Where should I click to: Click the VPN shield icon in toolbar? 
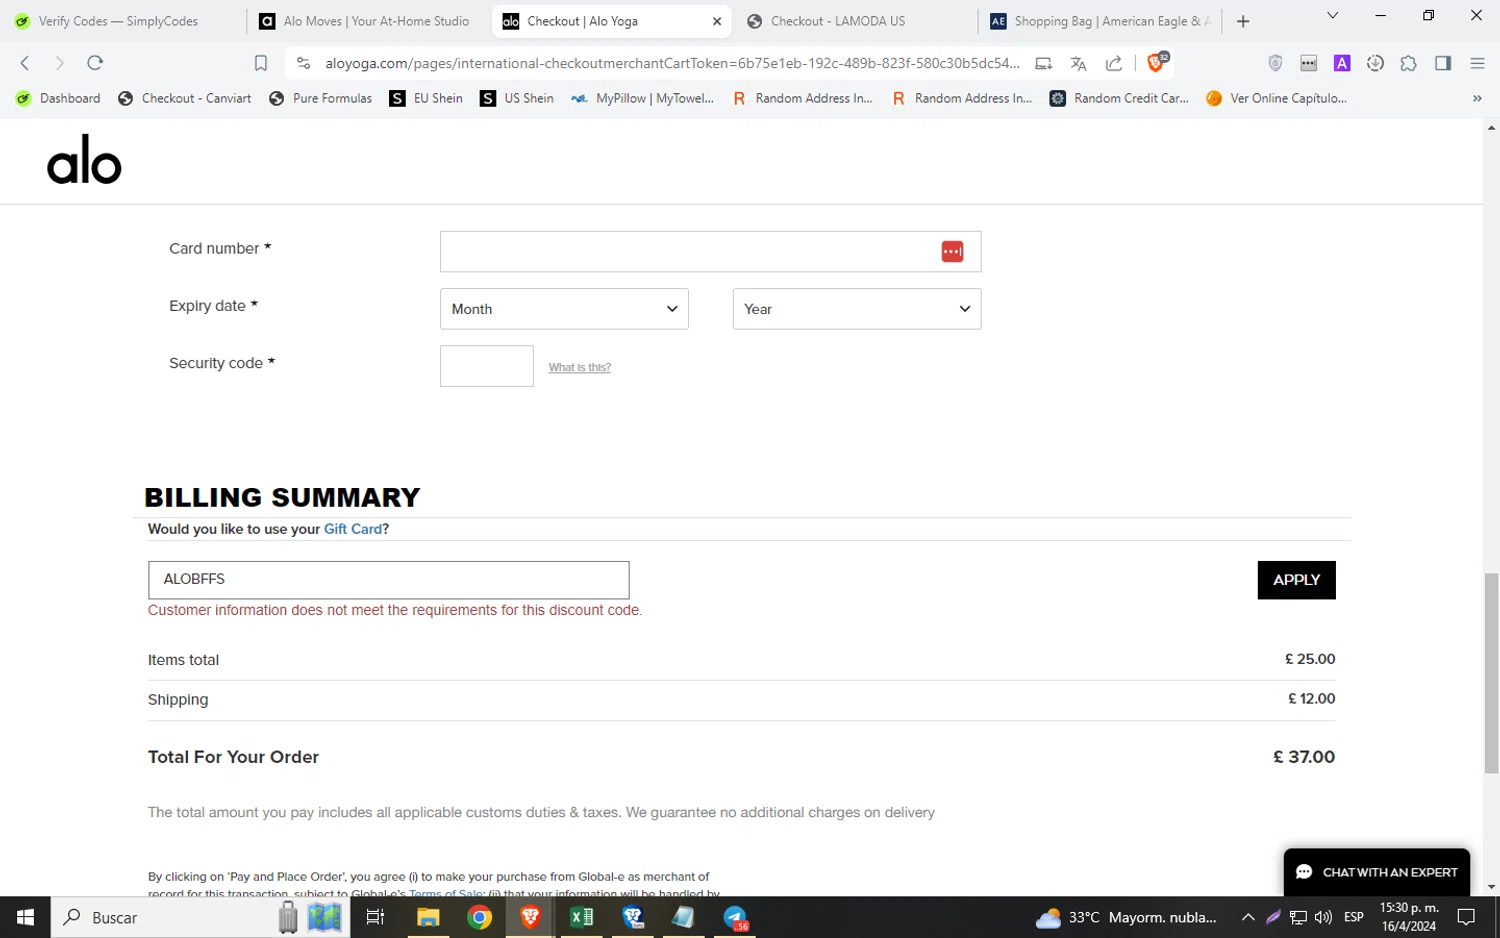(x=1275, y=63)
